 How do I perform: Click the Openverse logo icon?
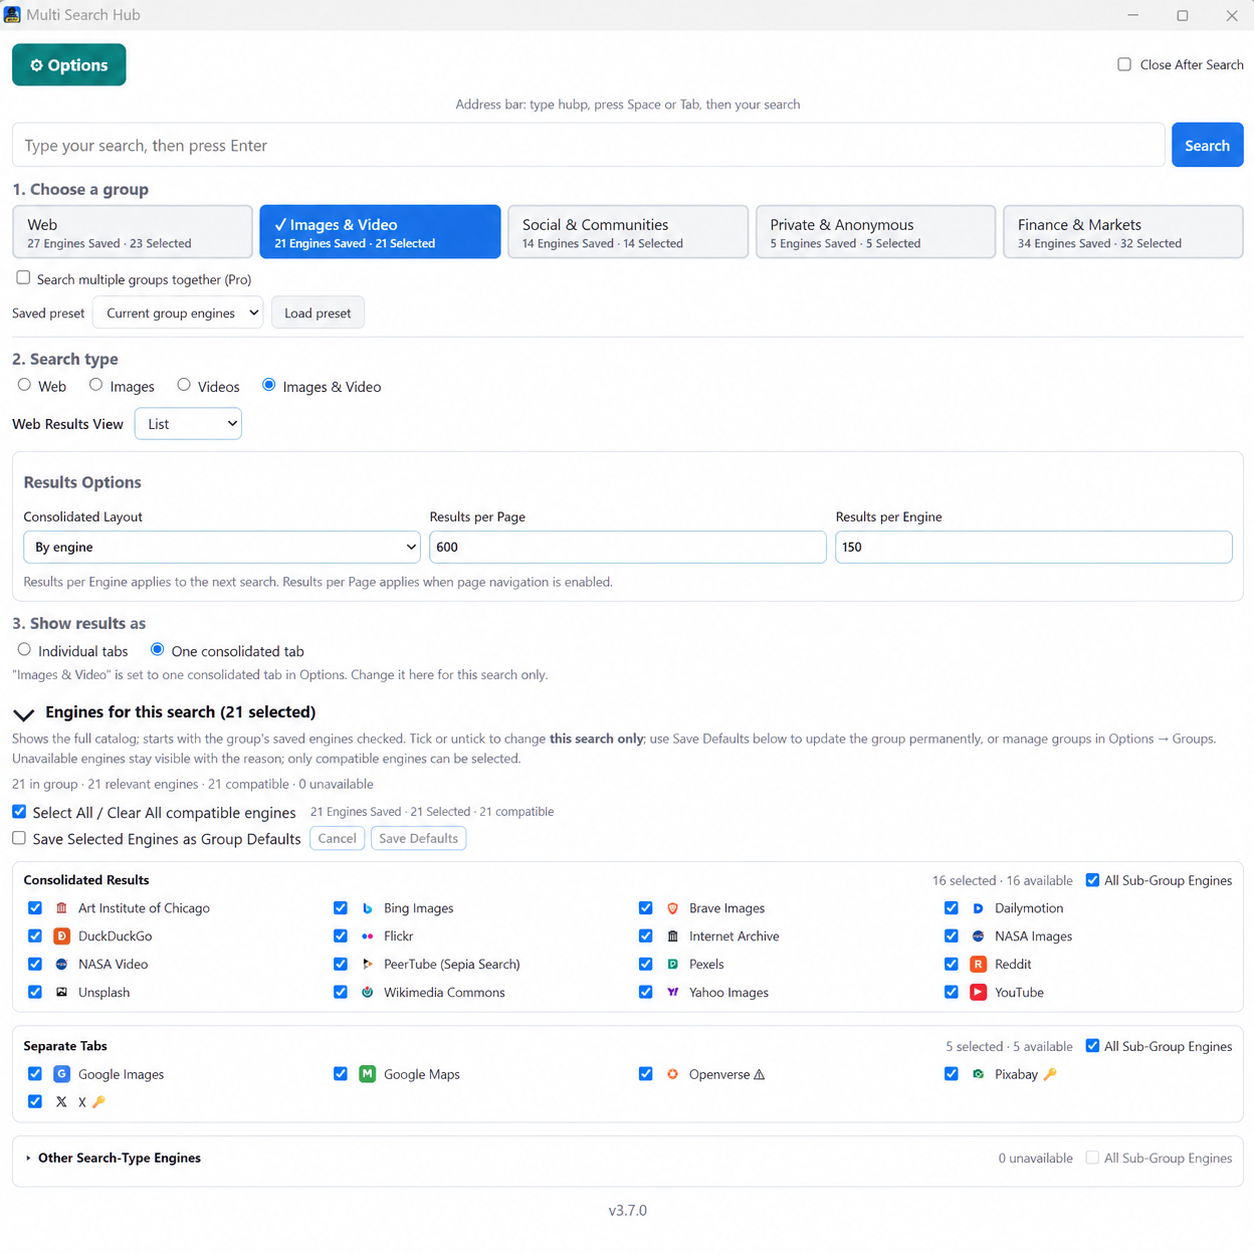coord(673,1074)
